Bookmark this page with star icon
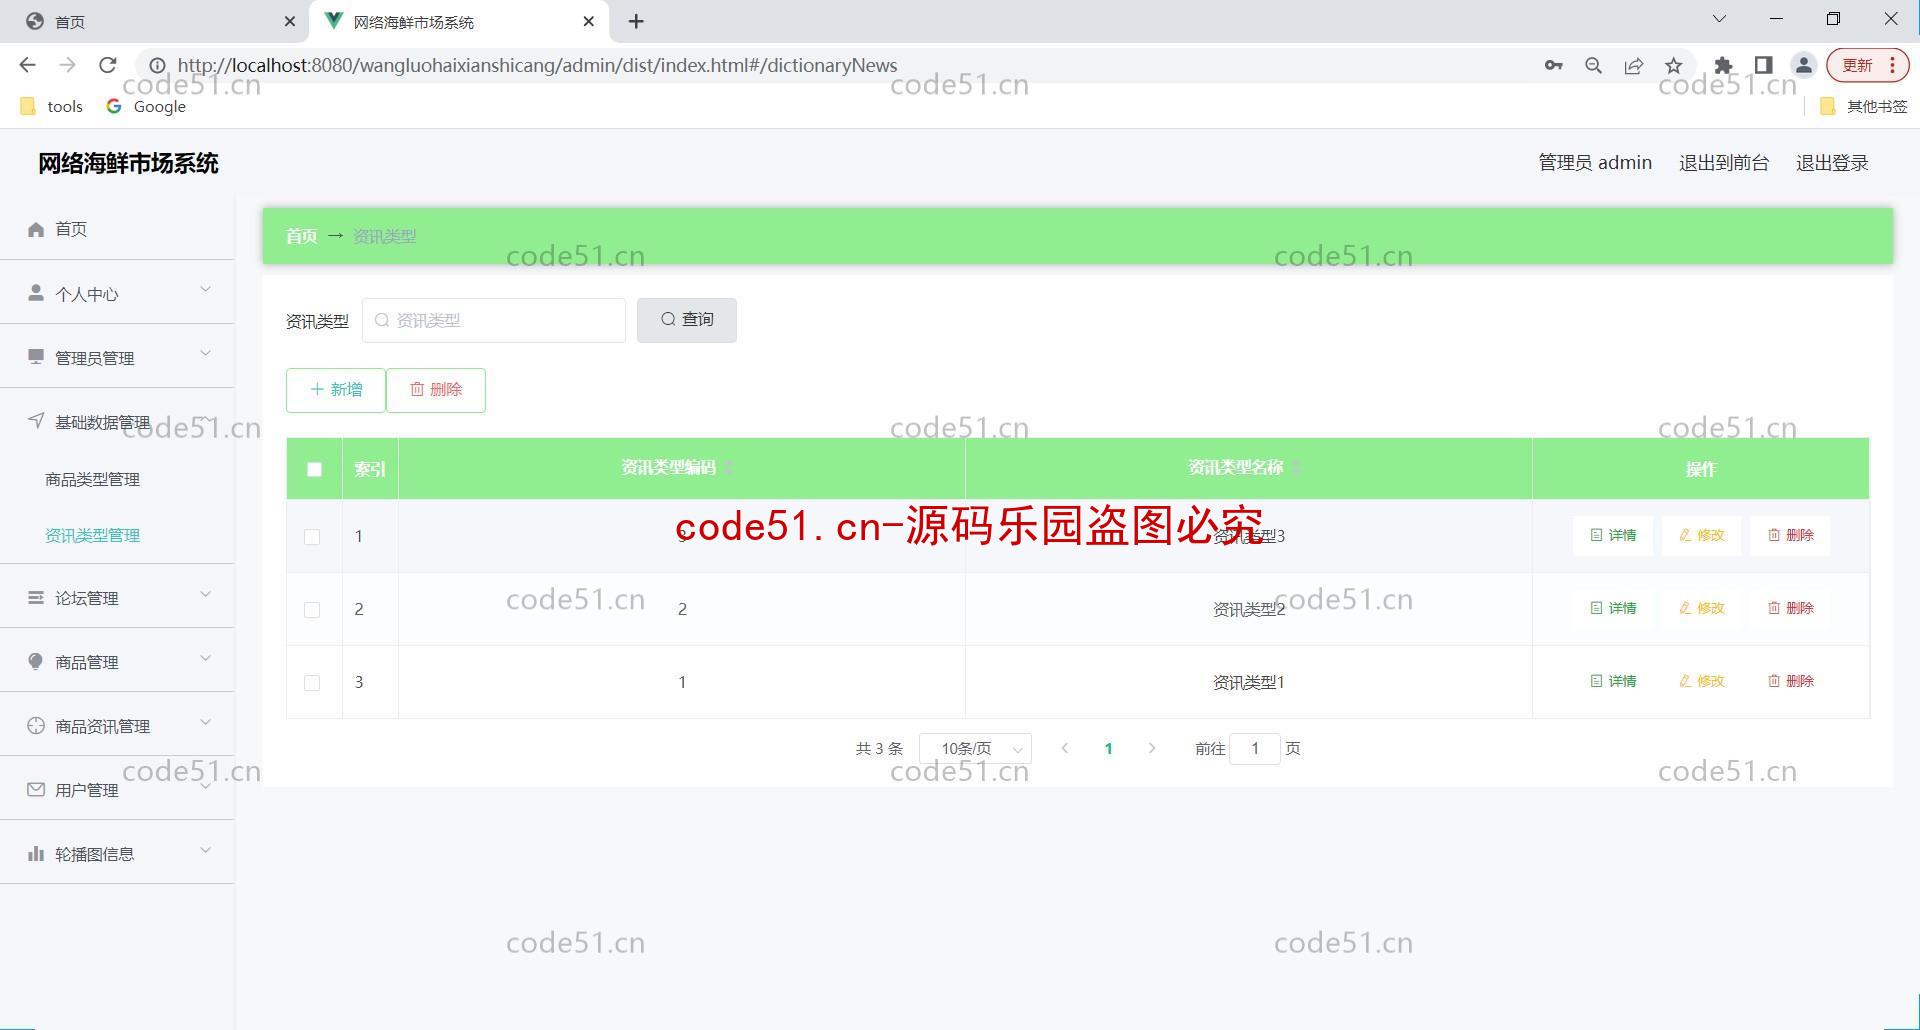1920x1030 pixels. tap(1673, 65)
